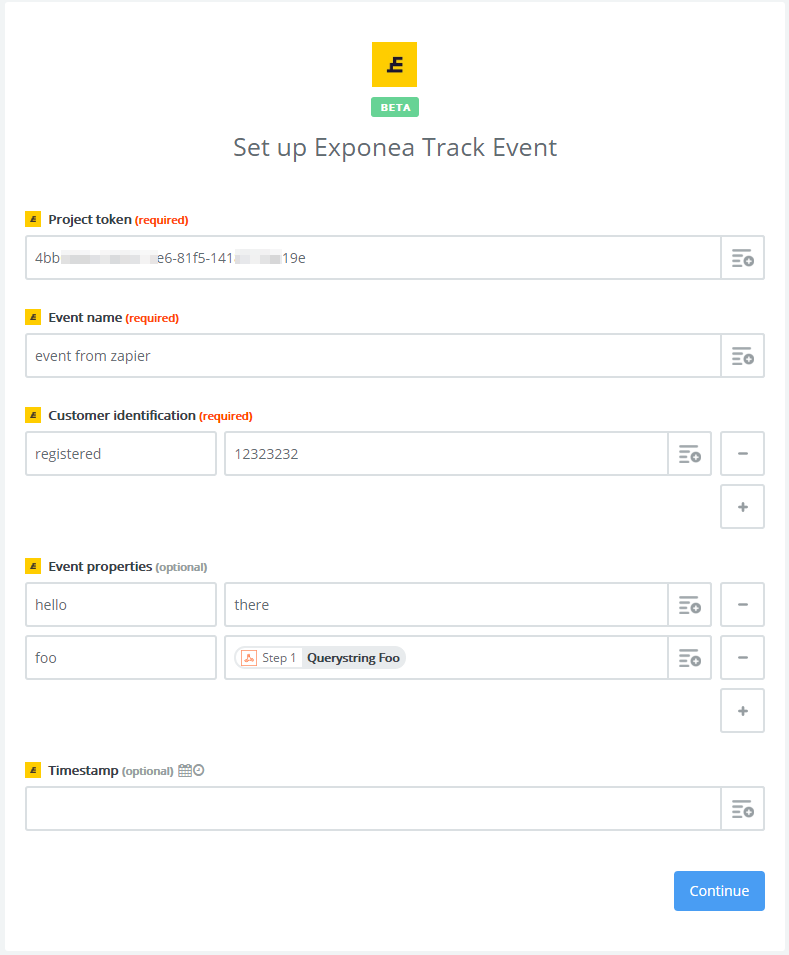Click the Exponea icon beside Project token label
789x955 pixels.
tap(33, 219)
